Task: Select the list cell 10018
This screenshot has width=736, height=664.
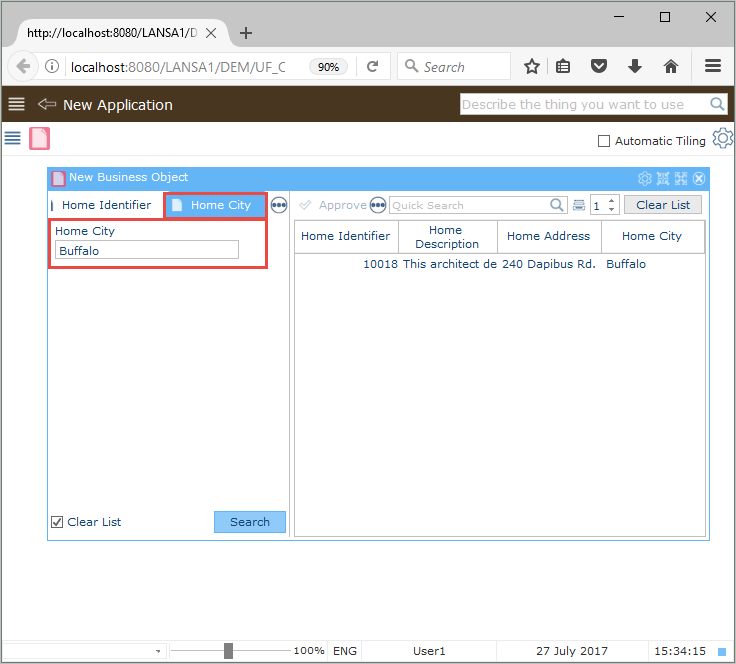Action: pos(380,264)
